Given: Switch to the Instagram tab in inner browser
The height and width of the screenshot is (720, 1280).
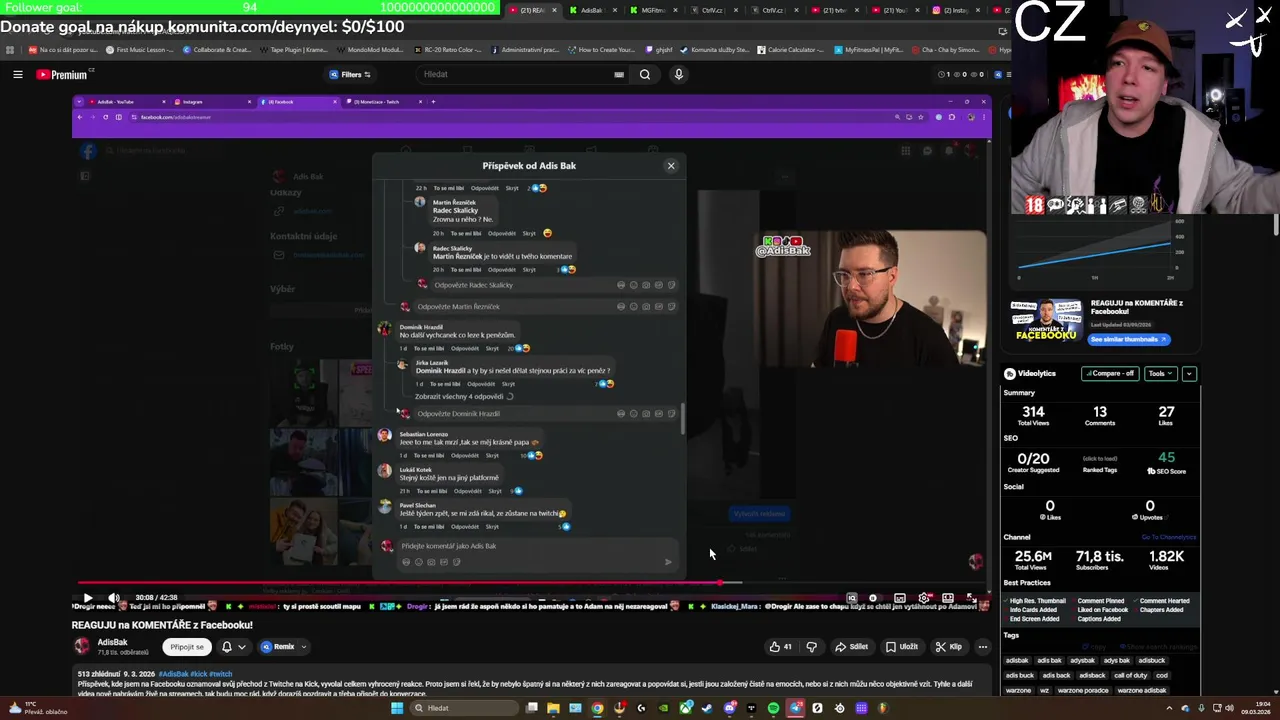Looking at the screenshot, I should [212, 102].
